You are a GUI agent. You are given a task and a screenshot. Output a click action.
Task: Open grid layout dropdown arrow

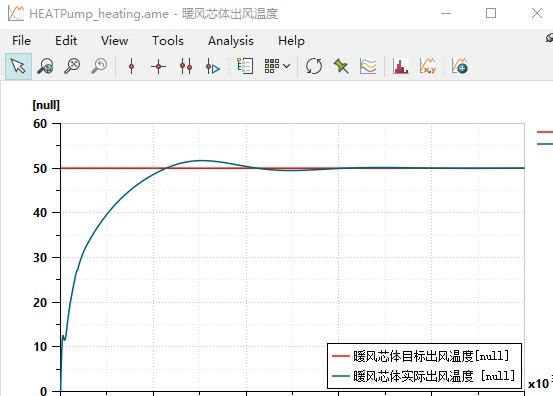pos(287,66)
